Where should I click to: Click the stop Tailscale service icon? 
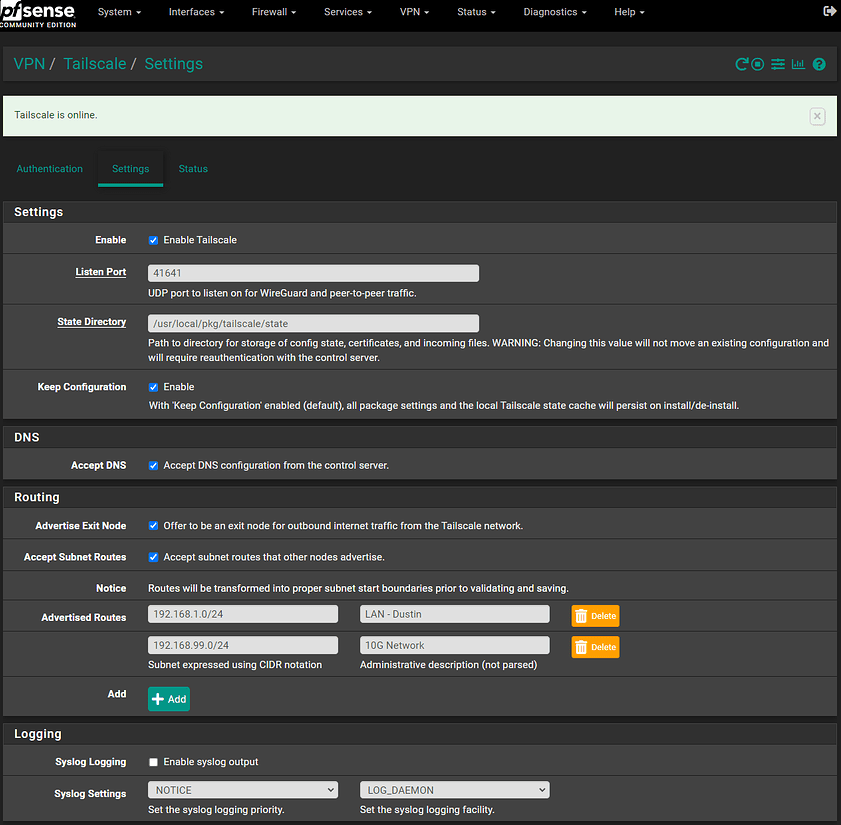(759, 64)
